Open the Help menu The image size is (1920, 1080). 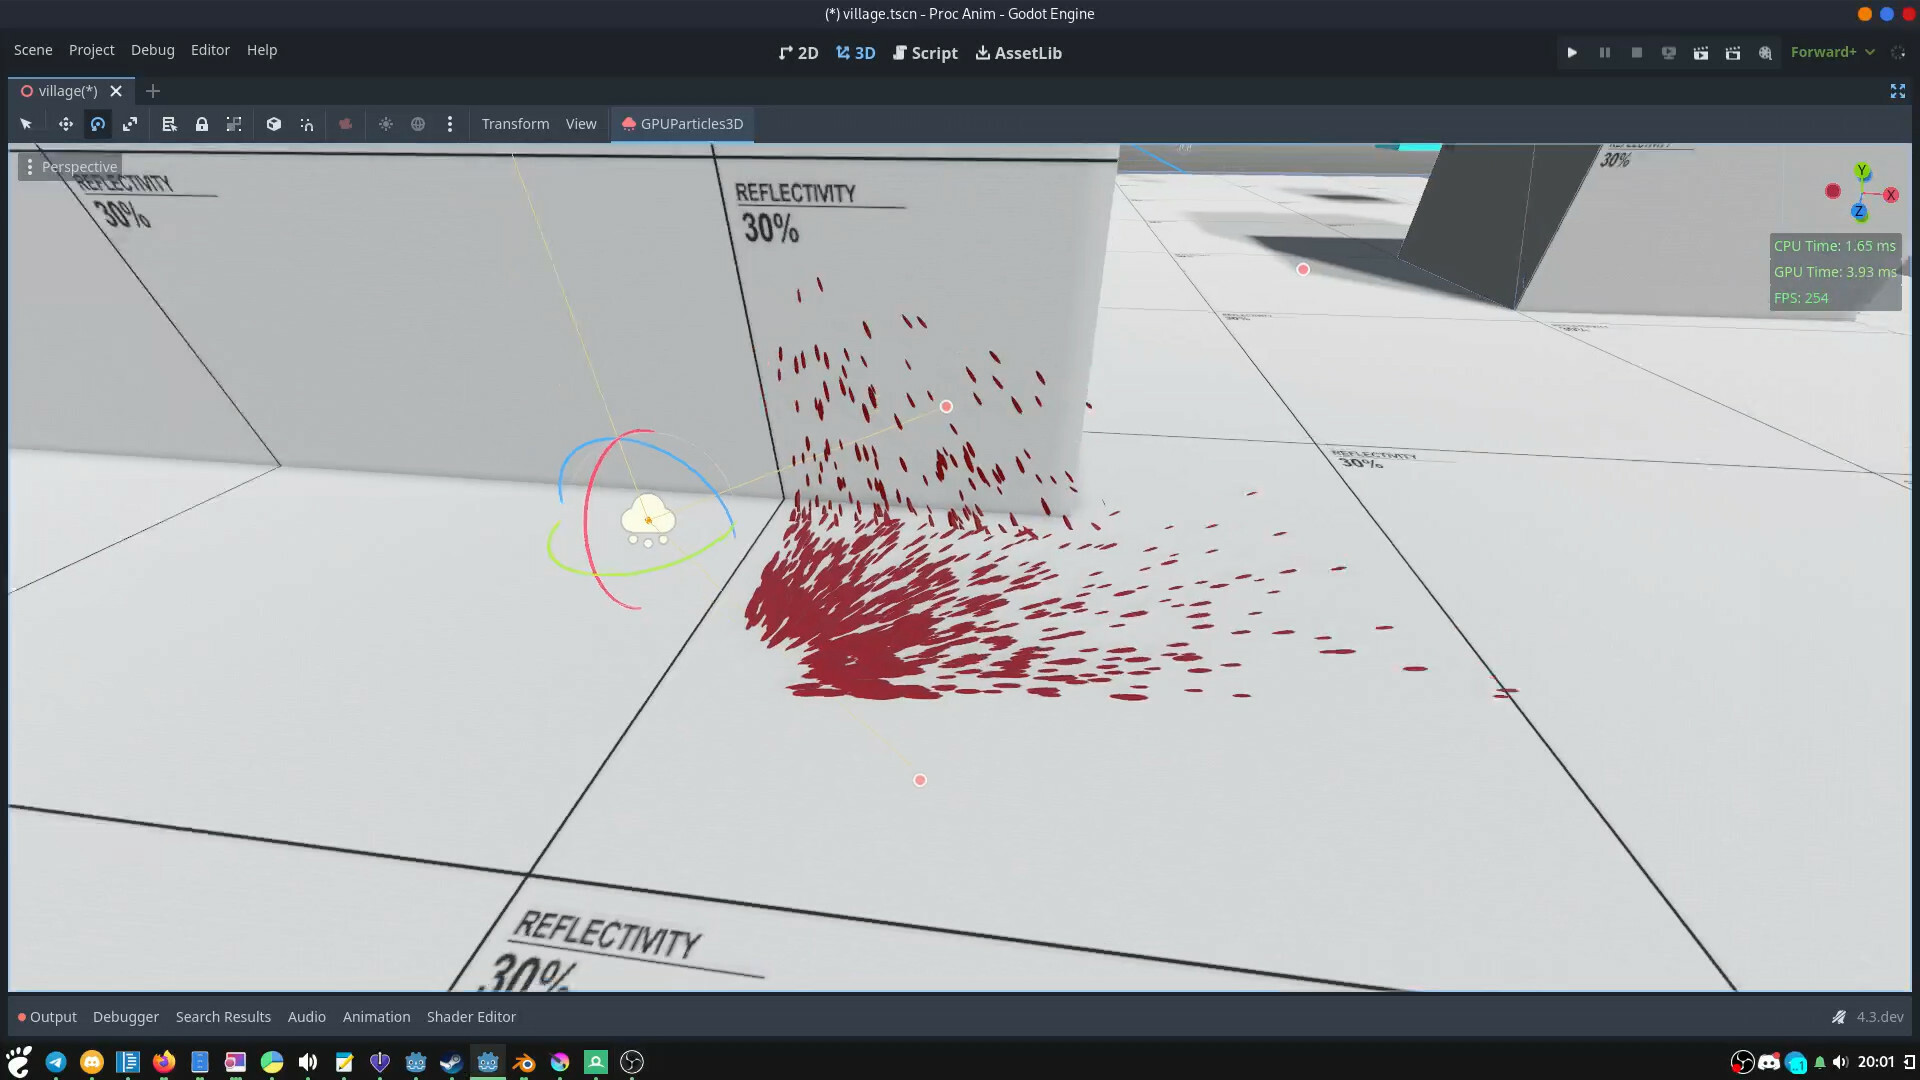click(x=262, y=50)
